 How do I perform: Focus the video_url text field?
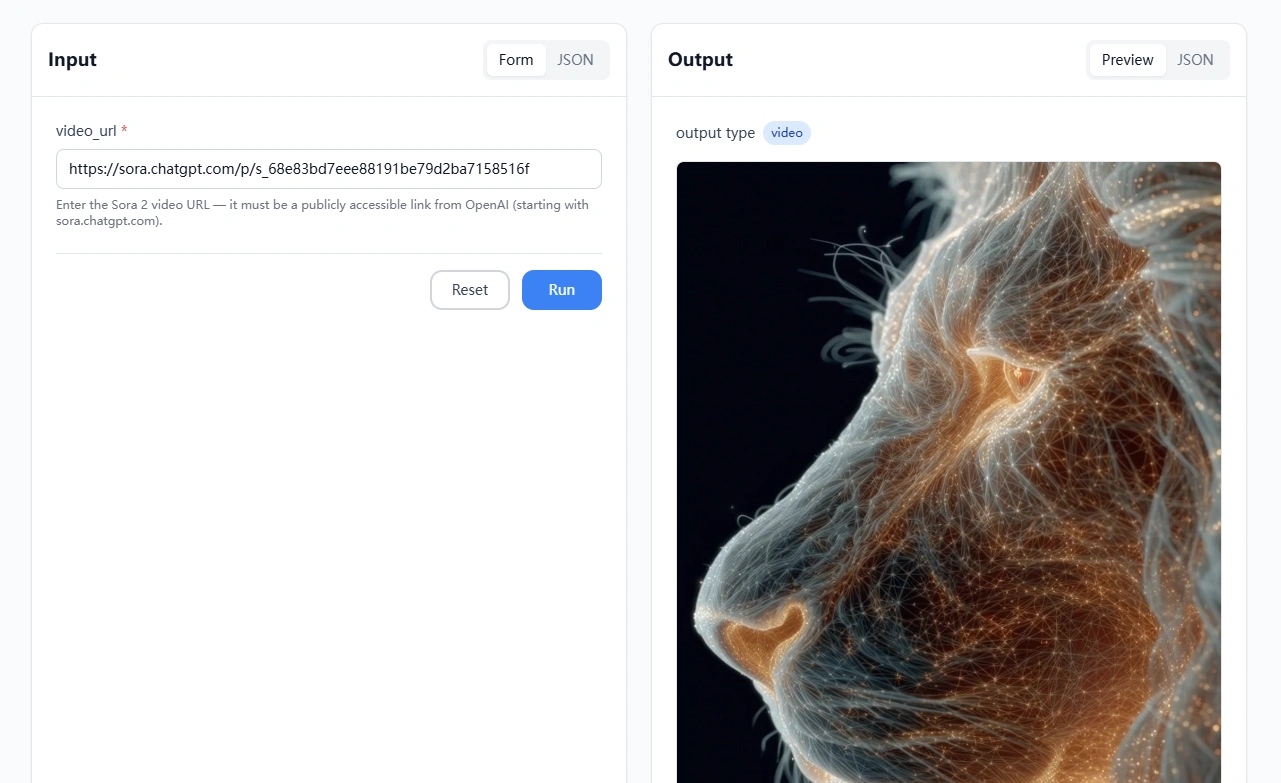[328, 169]
